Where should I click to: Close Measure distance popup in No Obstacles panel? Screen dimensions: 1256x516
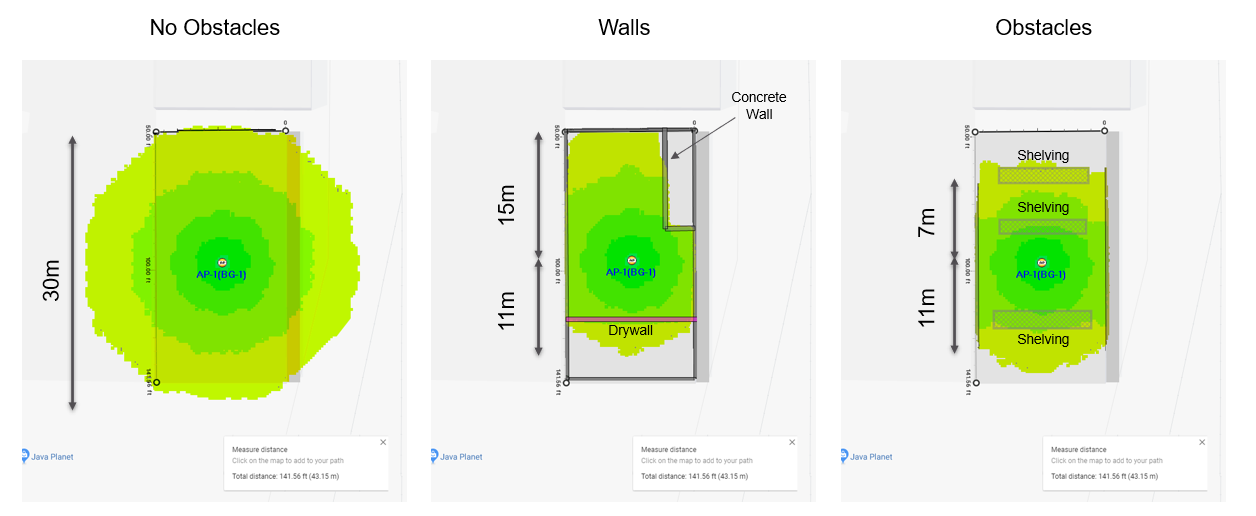click(383, 442)
